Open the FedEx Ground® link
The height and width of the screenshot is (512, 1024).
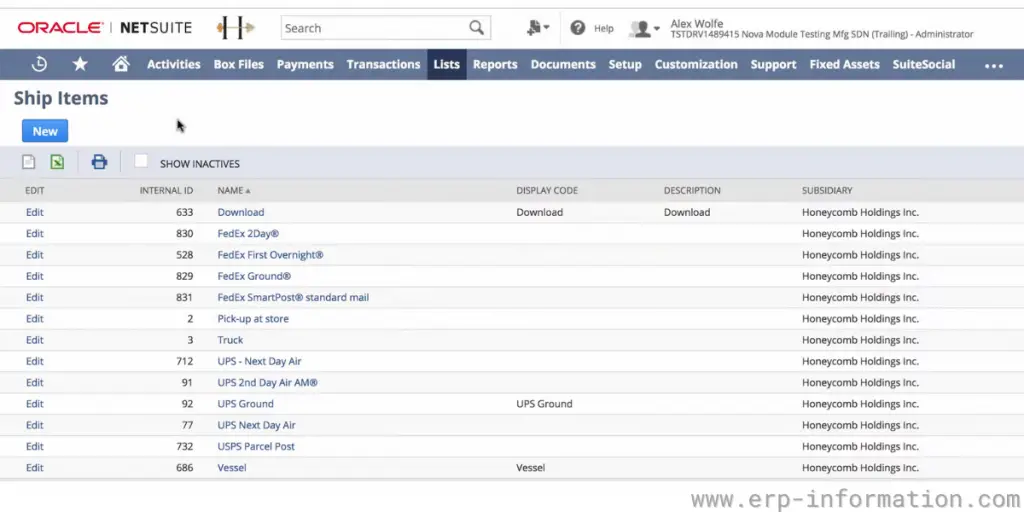point(254,276)
